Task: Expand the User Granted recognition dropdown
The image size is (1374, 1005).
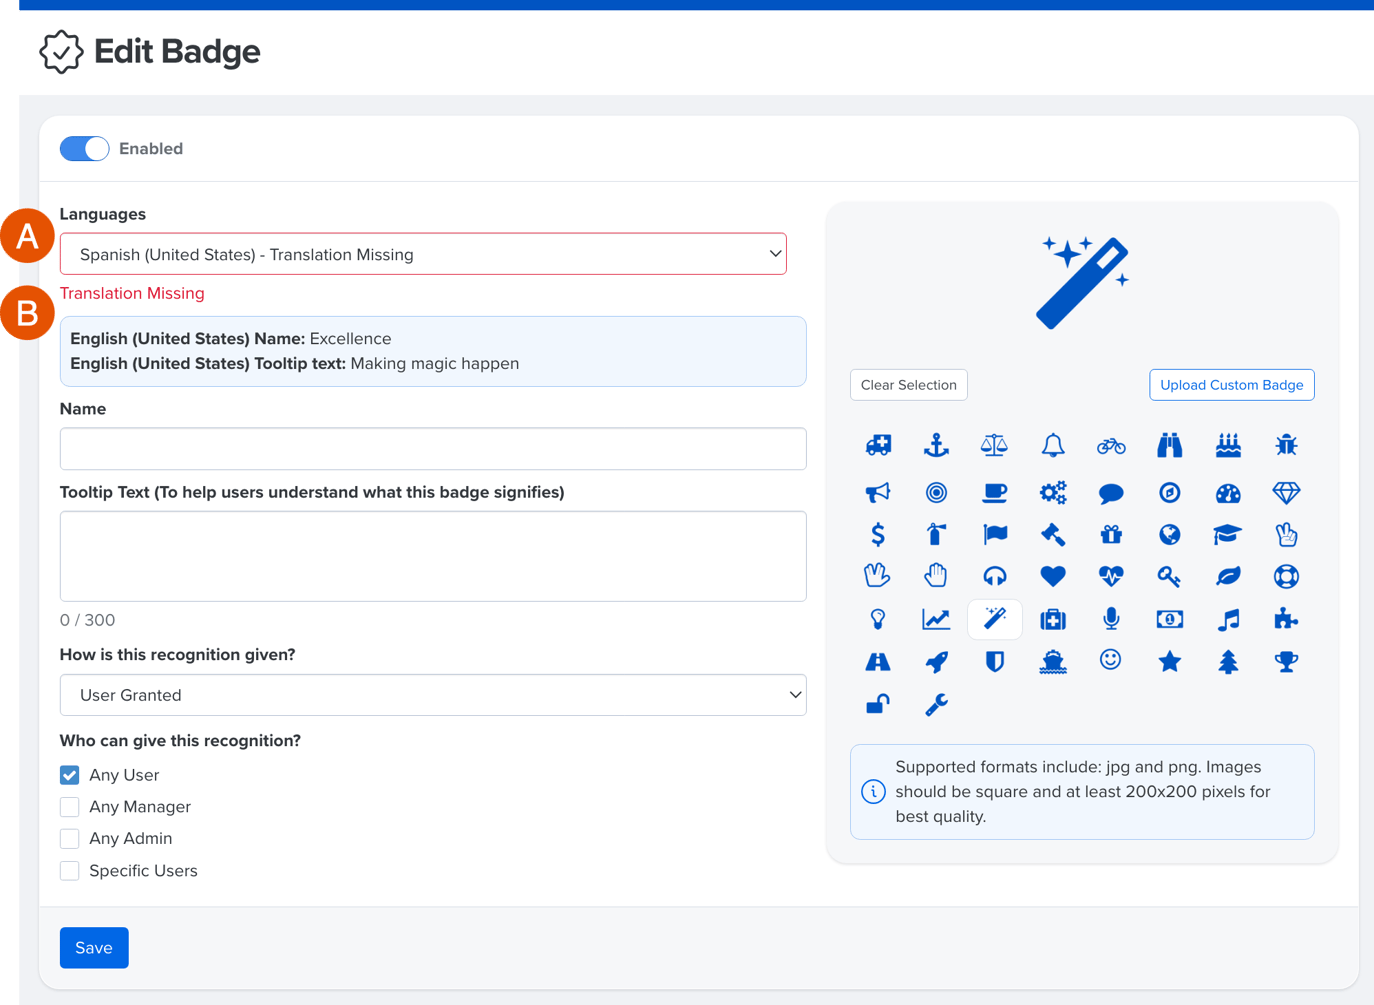Action: tap(433, 695)
